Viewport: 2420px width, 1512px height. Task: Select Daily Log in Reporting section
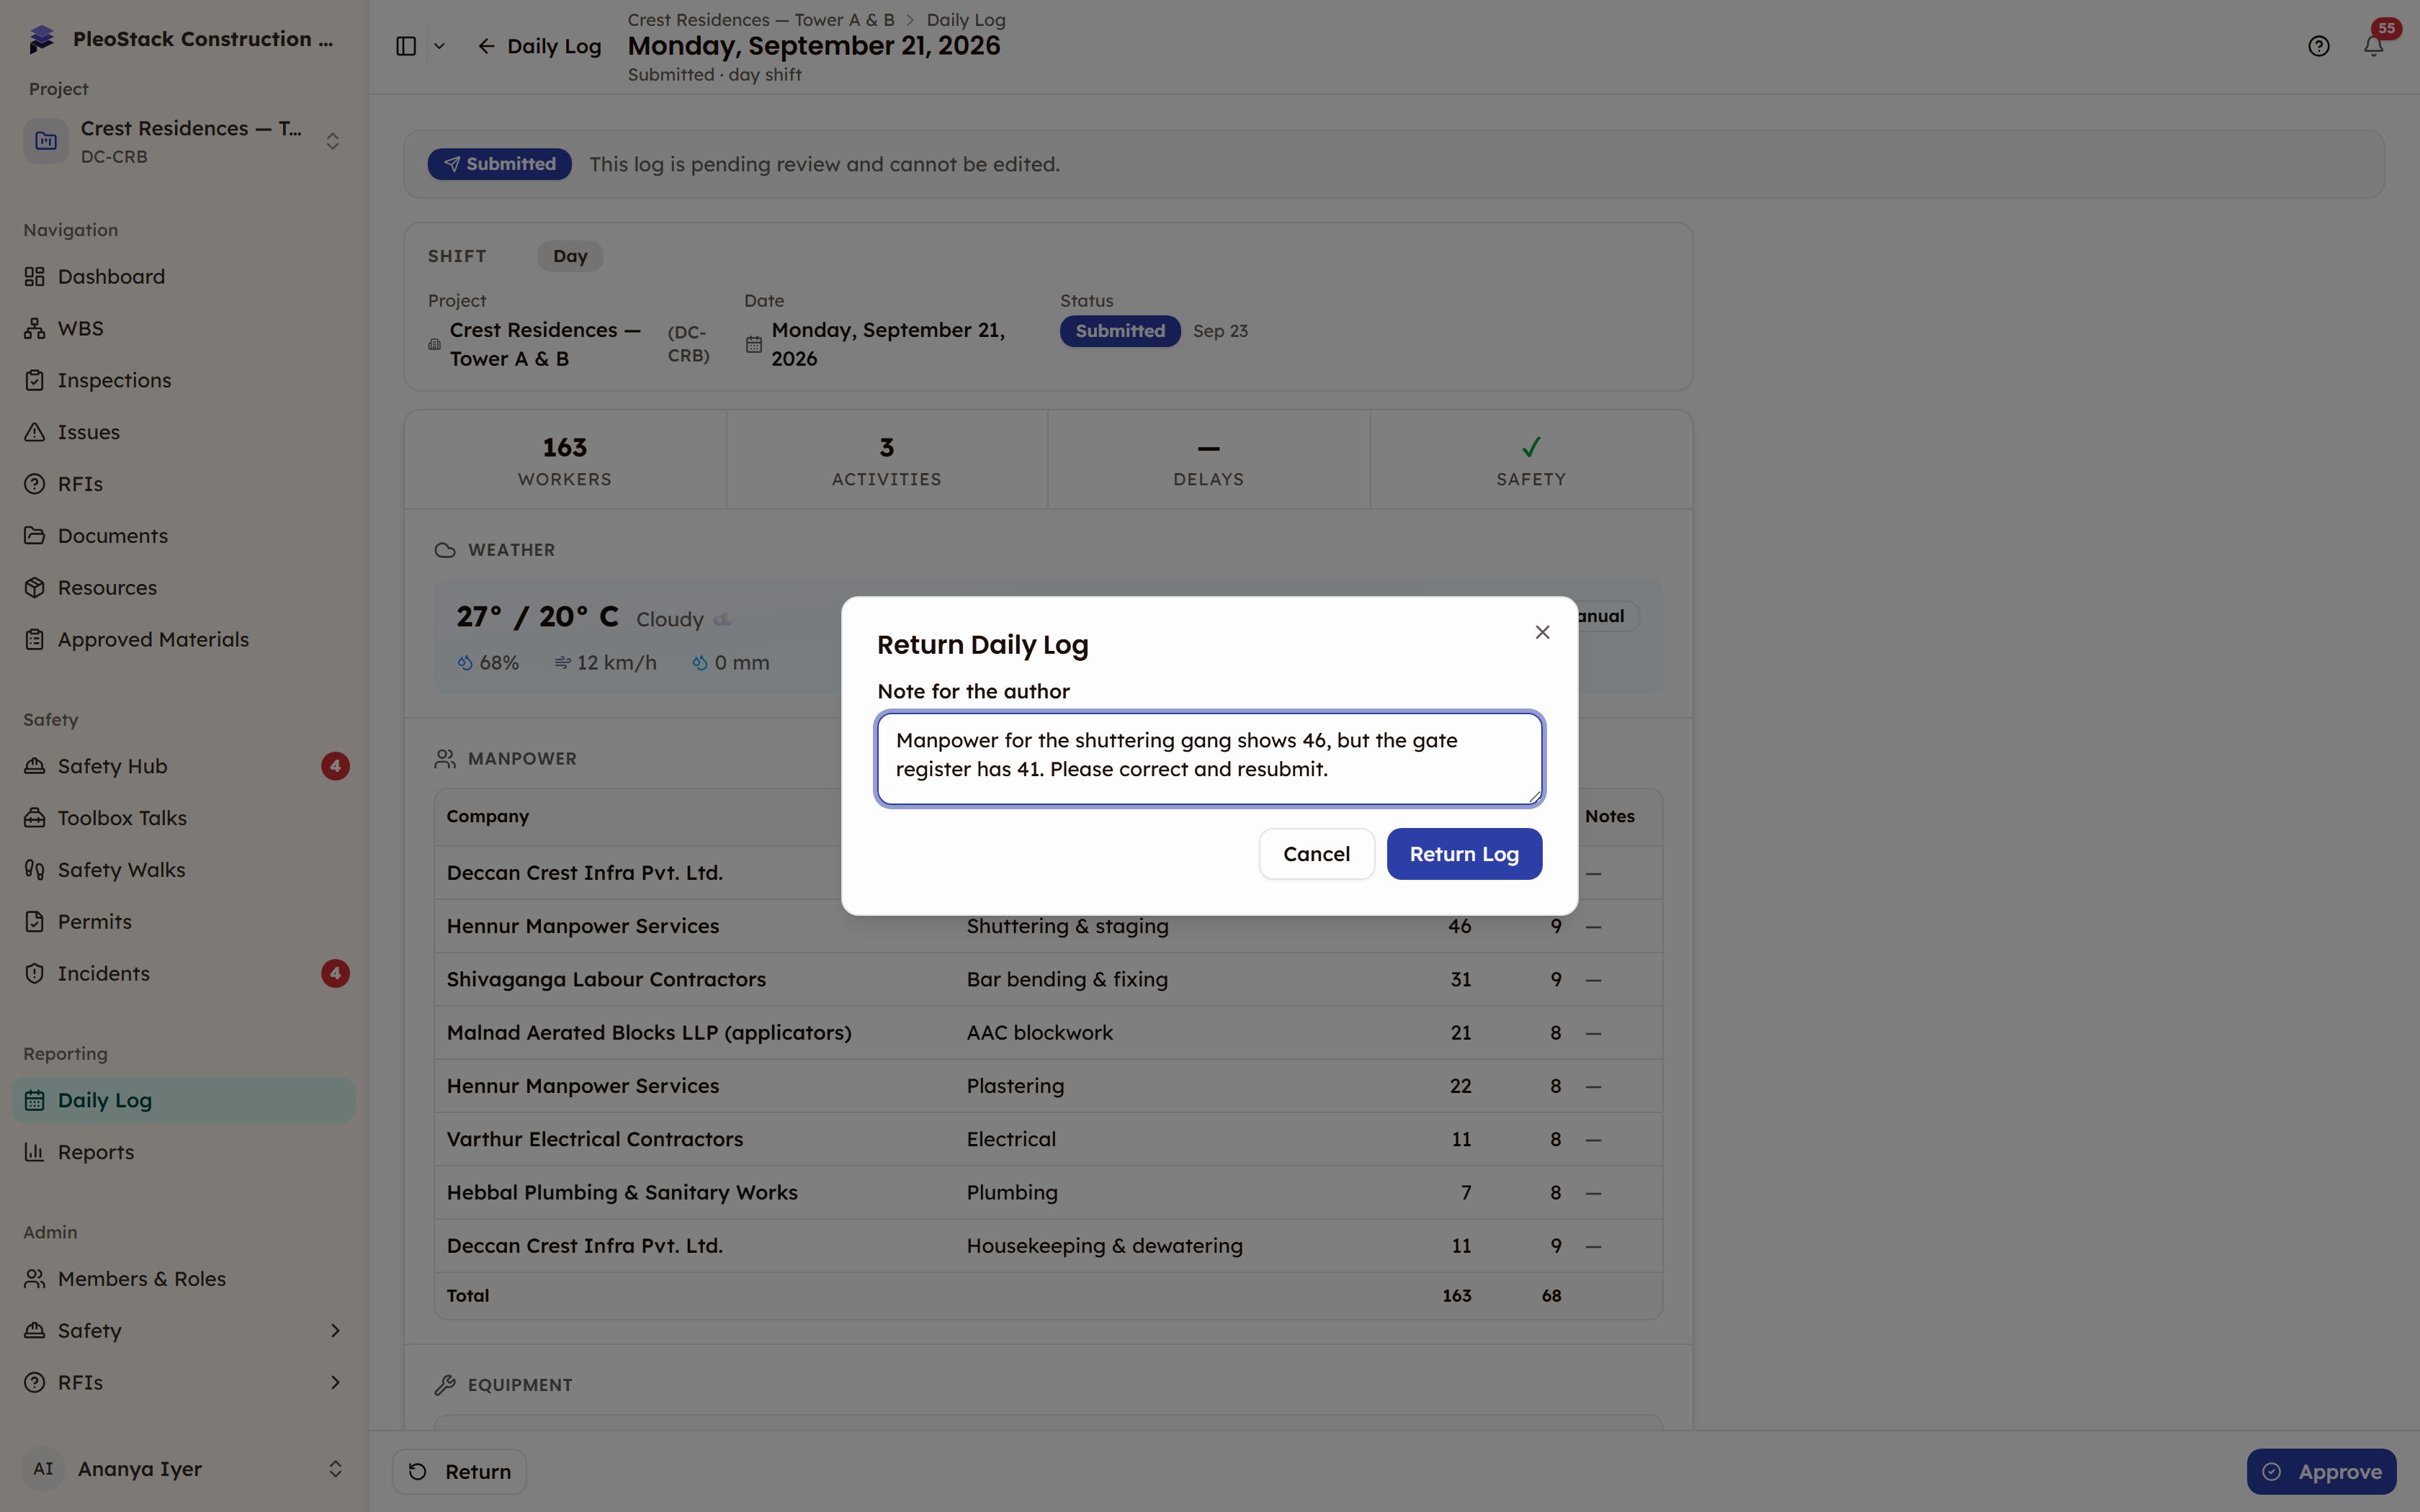184,1100
